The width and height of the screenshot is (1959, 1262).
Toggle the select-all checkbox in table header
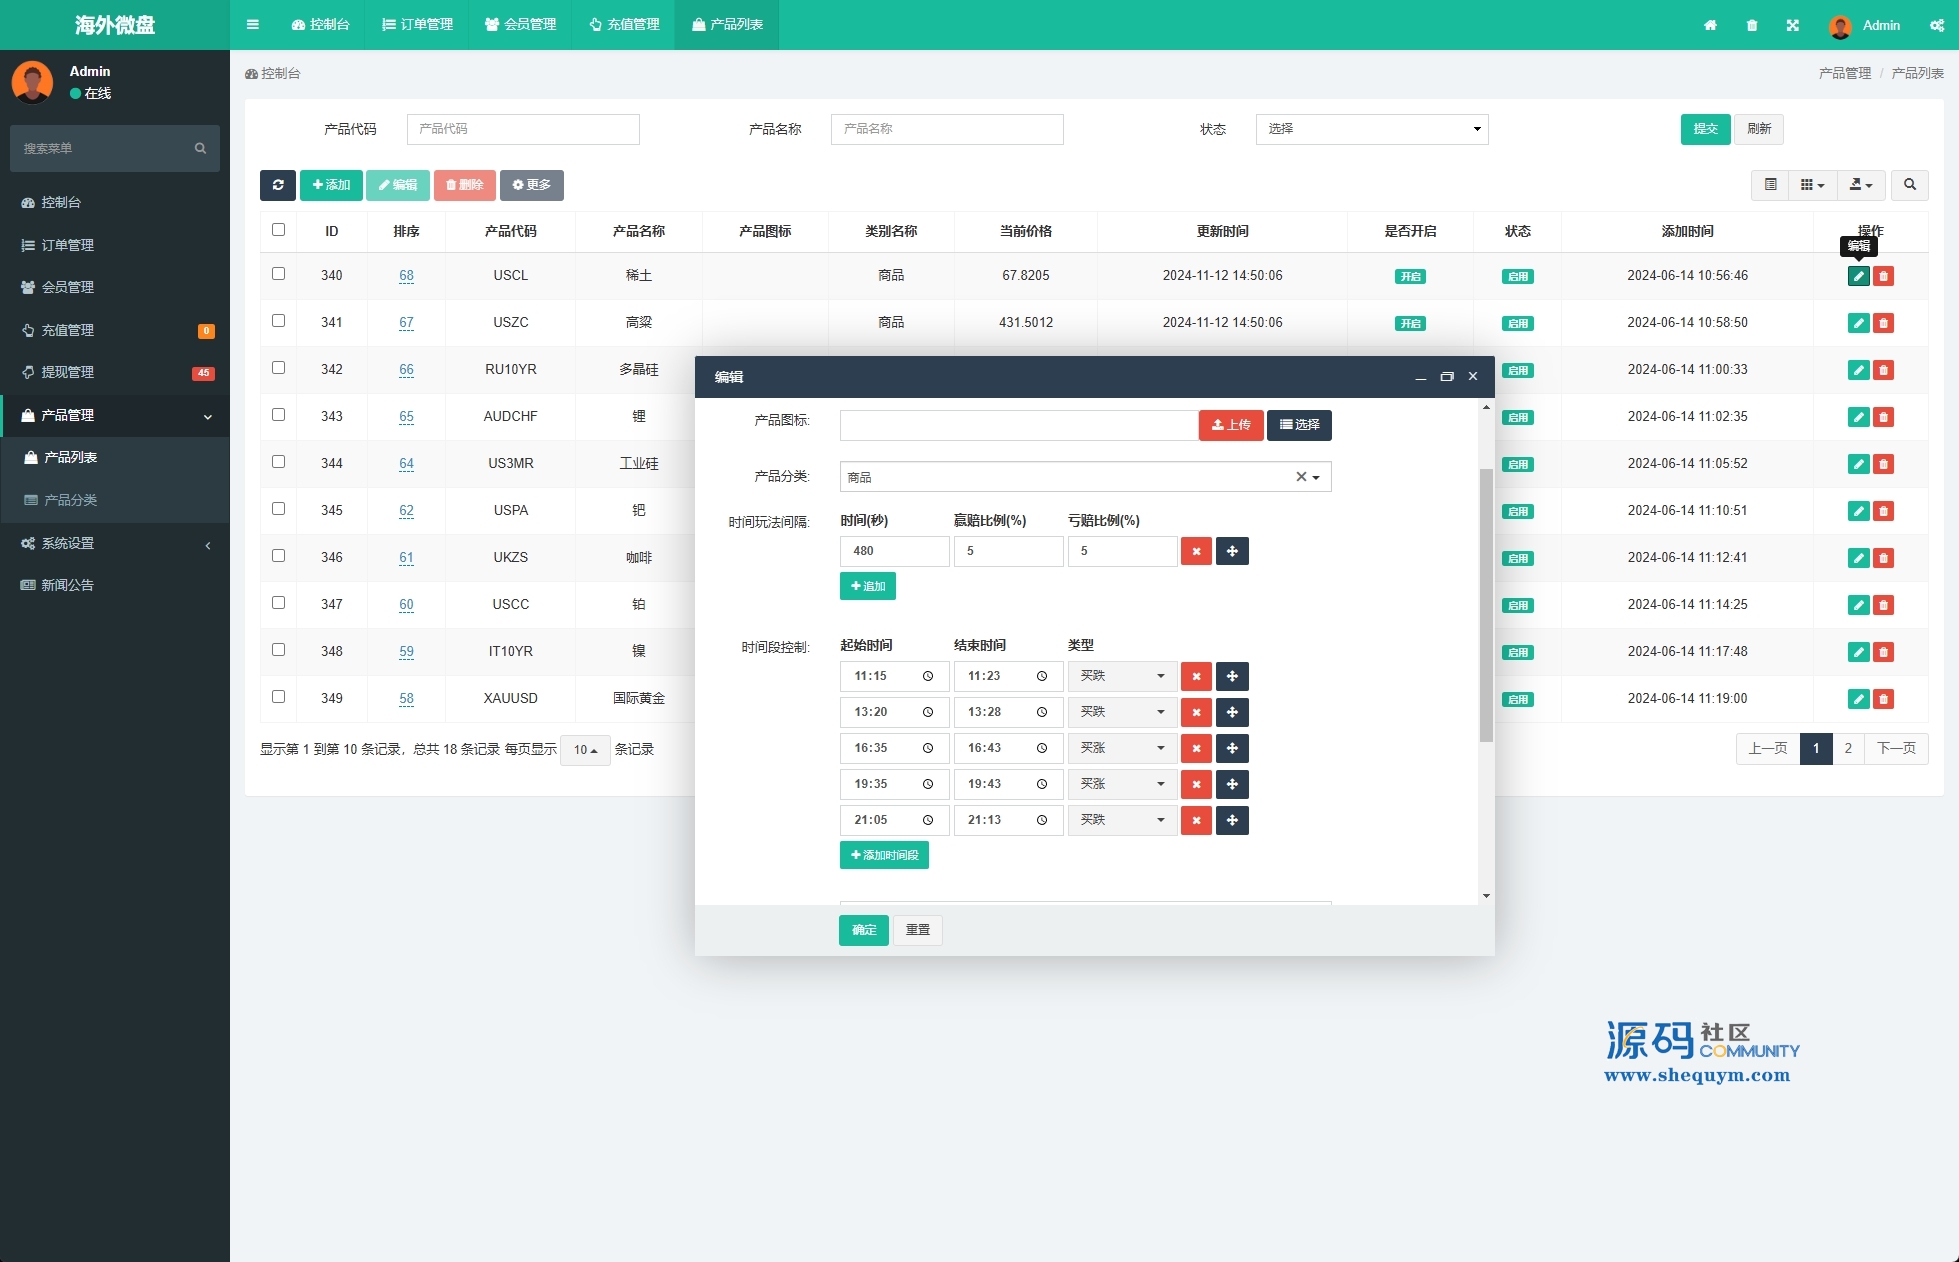pos(279,230)
